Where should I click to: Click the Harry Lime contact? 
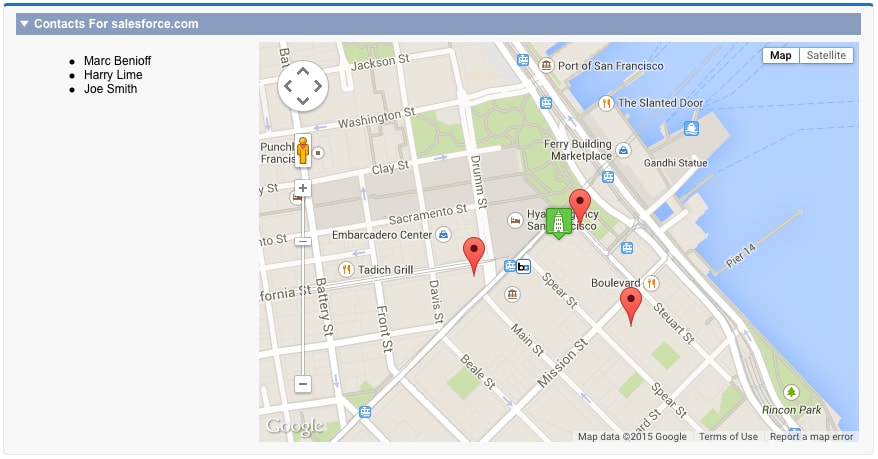(x=113, y=74)
